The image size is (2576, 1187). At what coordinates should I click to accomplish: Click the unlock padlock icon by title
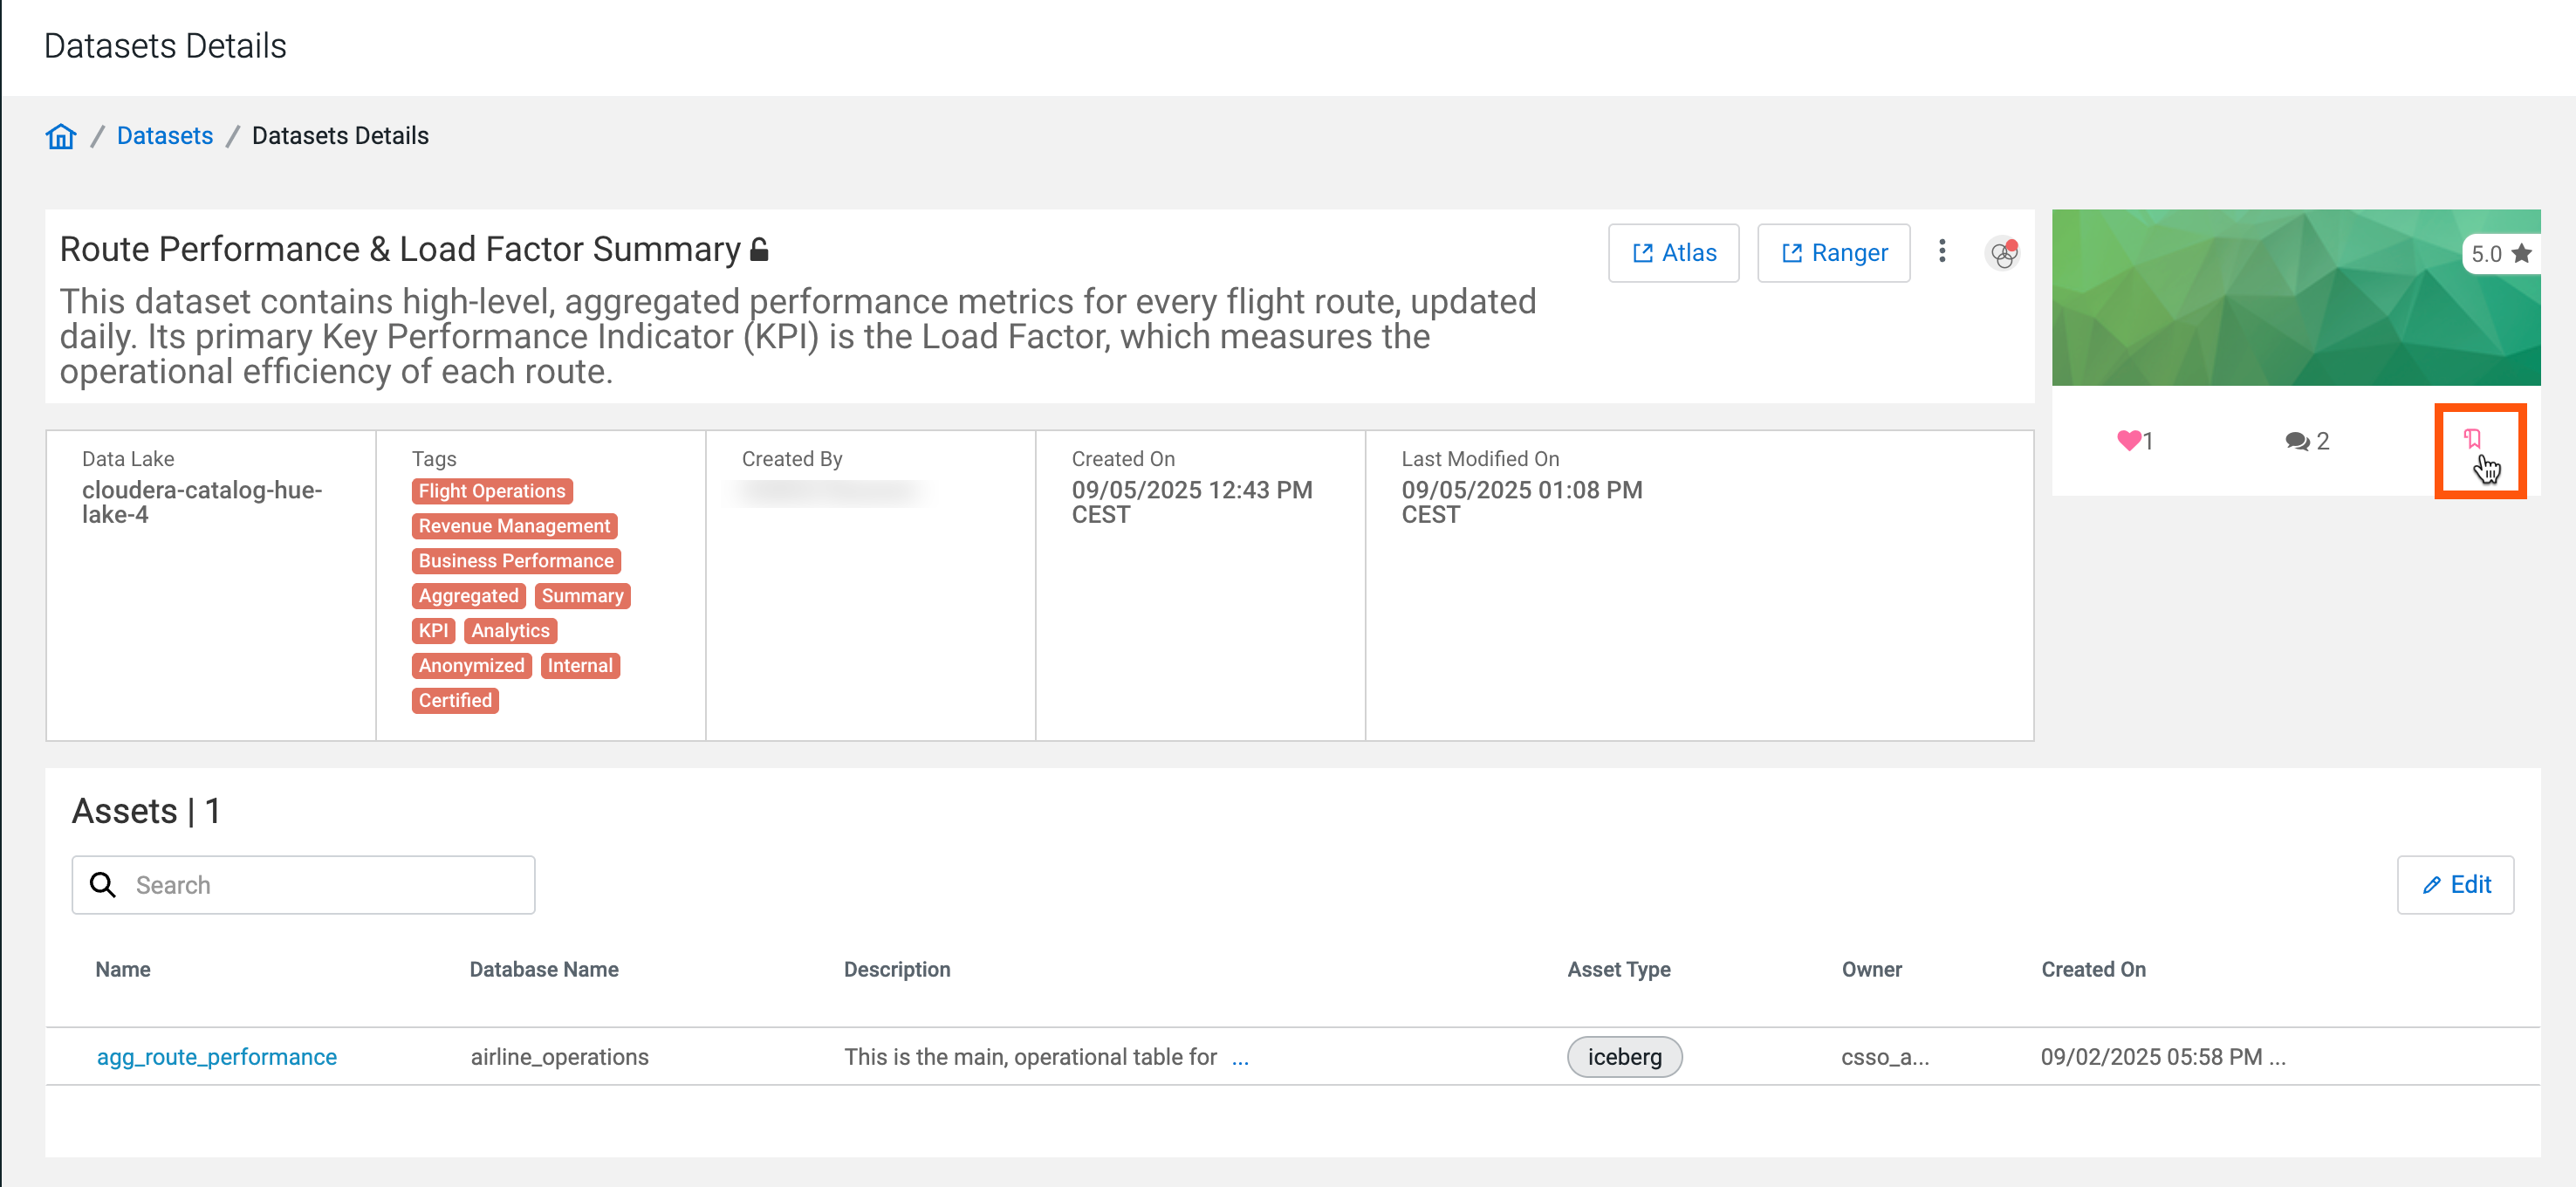tap(759, 250)
